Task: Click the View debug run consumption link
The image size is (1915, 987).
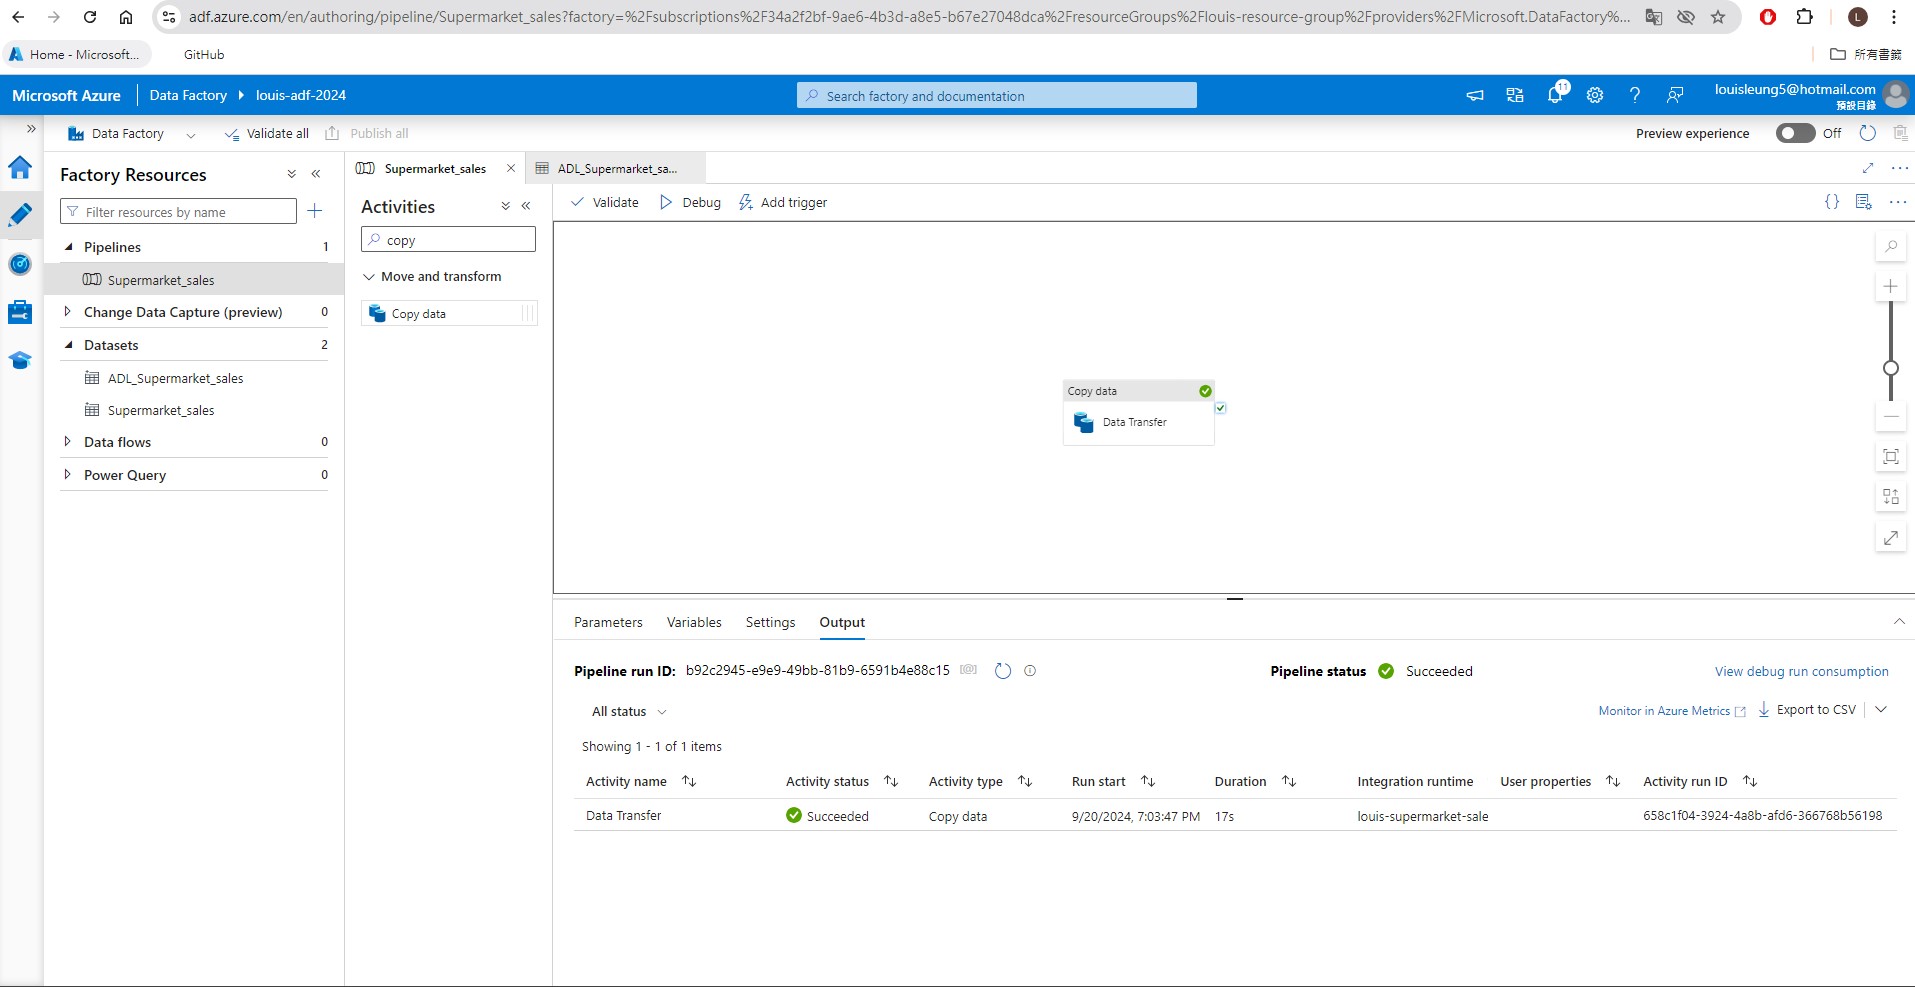Action: pyautogui.click(x=1800, y=671)
